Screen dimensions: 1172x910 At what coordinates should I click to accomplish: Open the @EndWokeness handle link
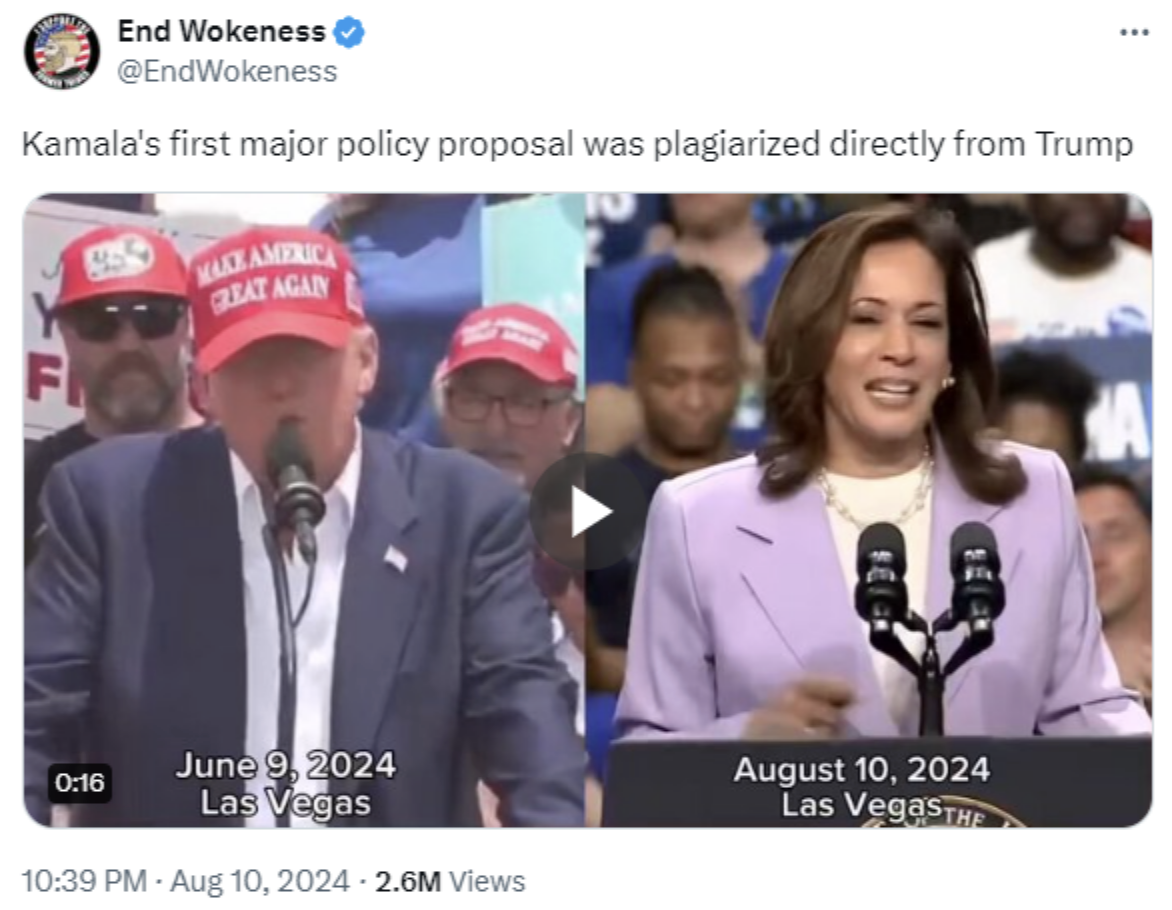(227, 72)
